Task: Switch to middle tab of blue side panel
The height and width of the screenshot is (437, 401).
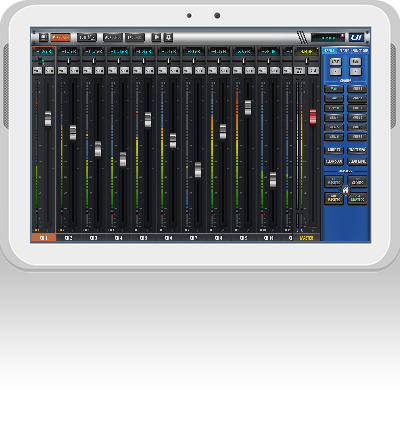Action: coord(344,50)
